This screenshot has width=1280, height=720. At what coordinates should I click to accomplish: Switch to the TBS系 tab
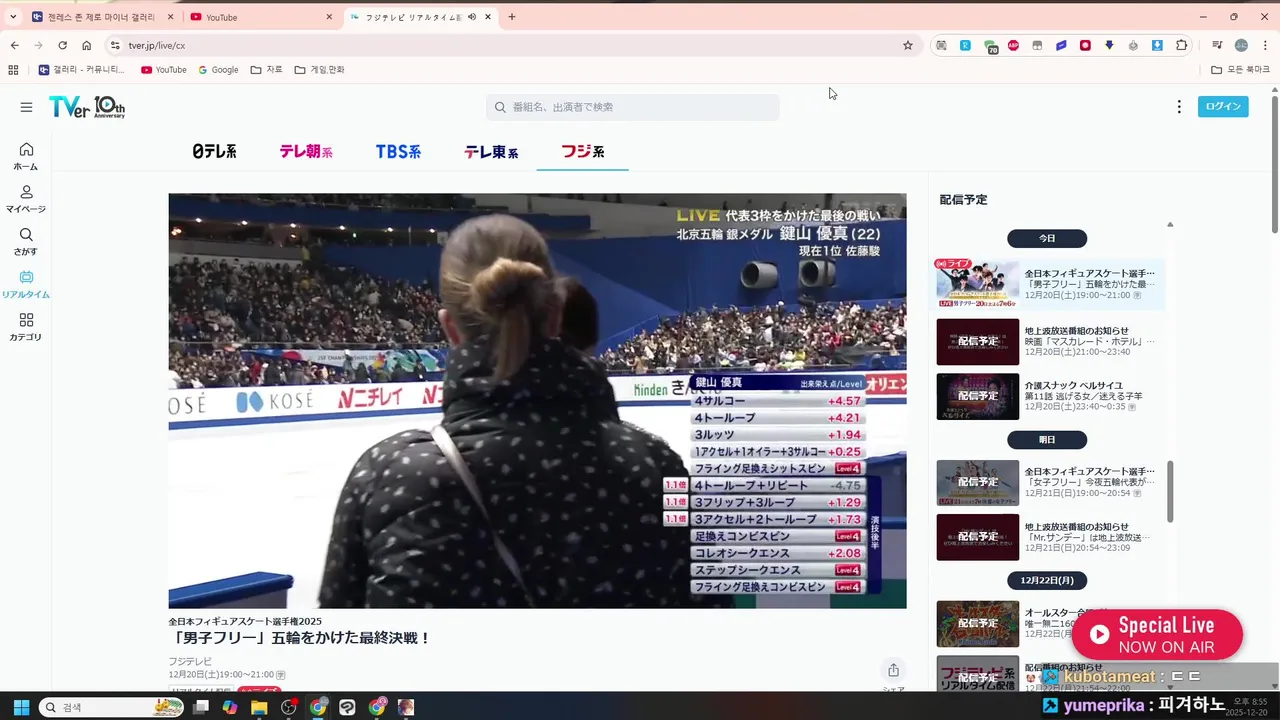(x=398, y=152)
